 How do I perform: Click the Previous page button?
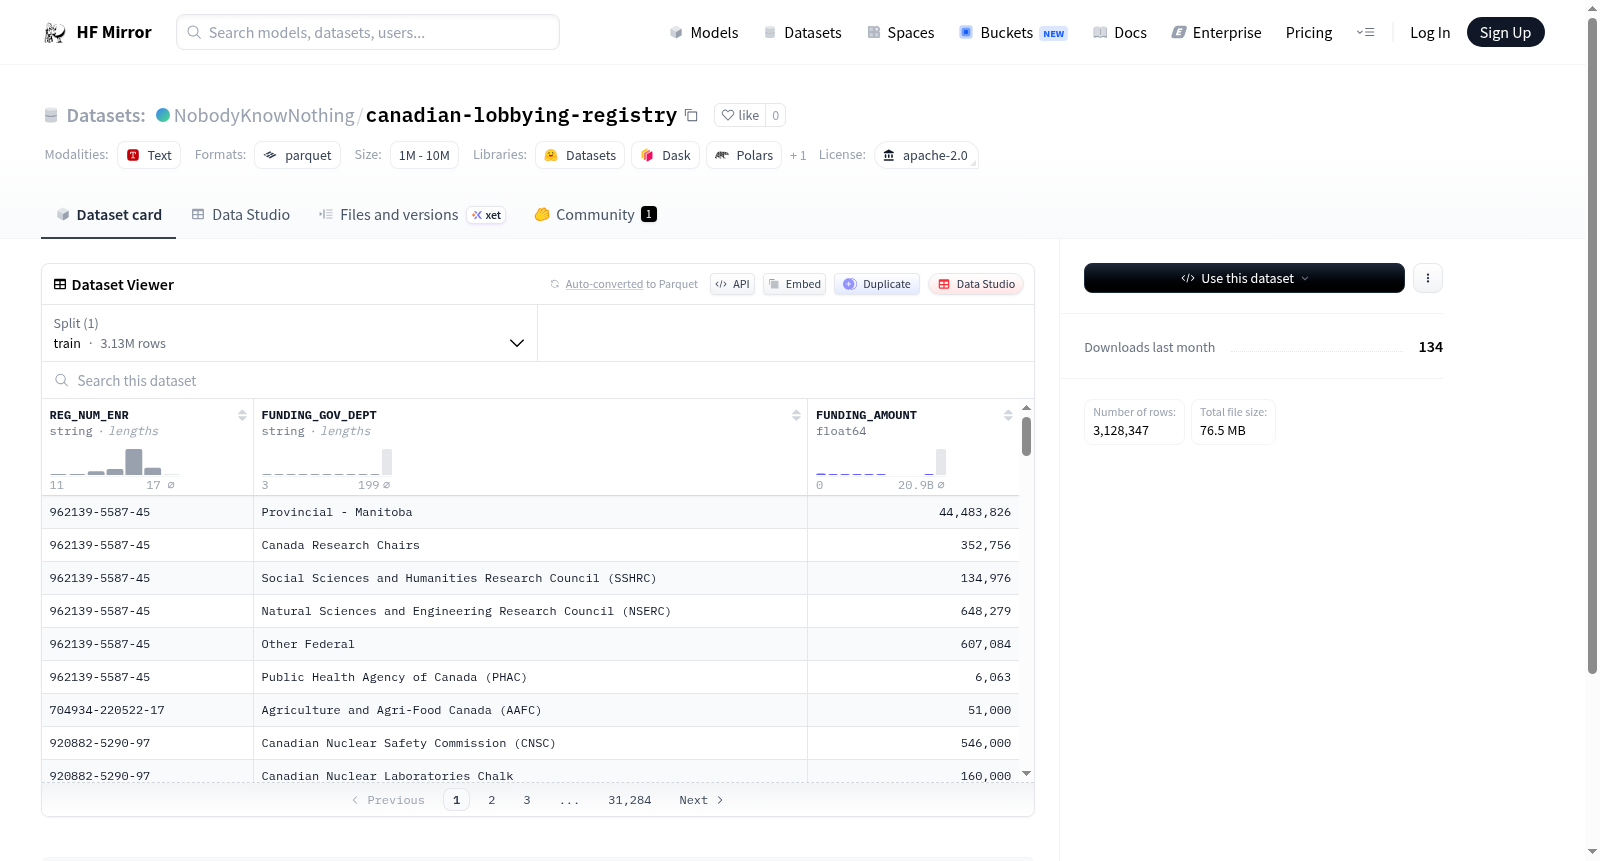click(x=388, y=800)
